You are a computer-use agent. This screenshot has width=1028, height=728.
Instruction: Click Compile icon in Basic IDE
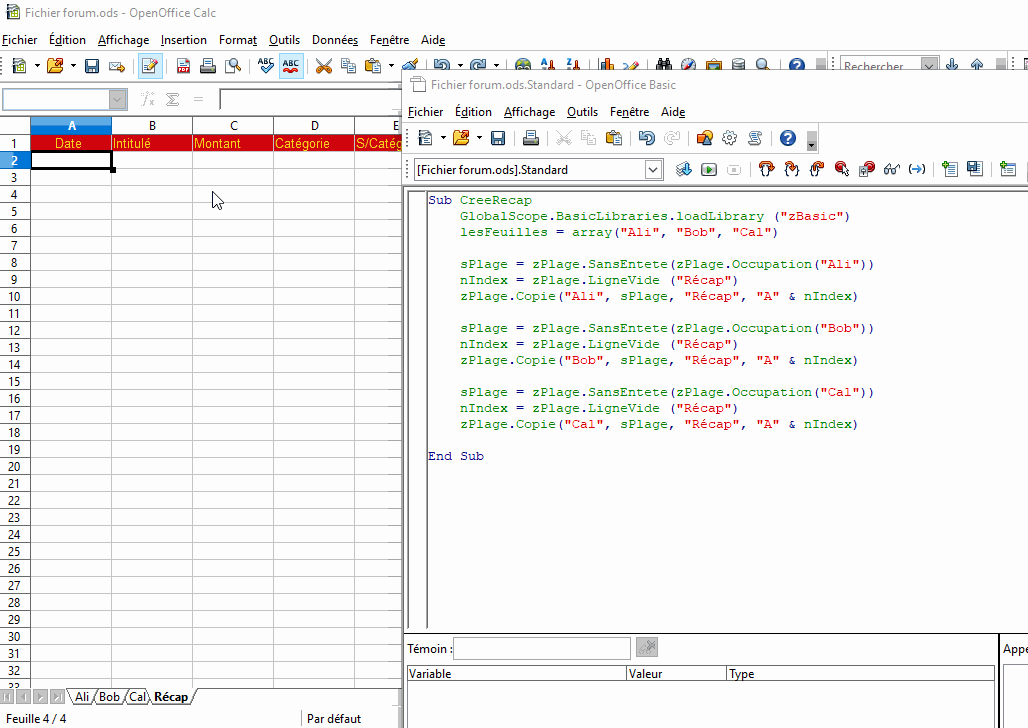coord(683,170)
